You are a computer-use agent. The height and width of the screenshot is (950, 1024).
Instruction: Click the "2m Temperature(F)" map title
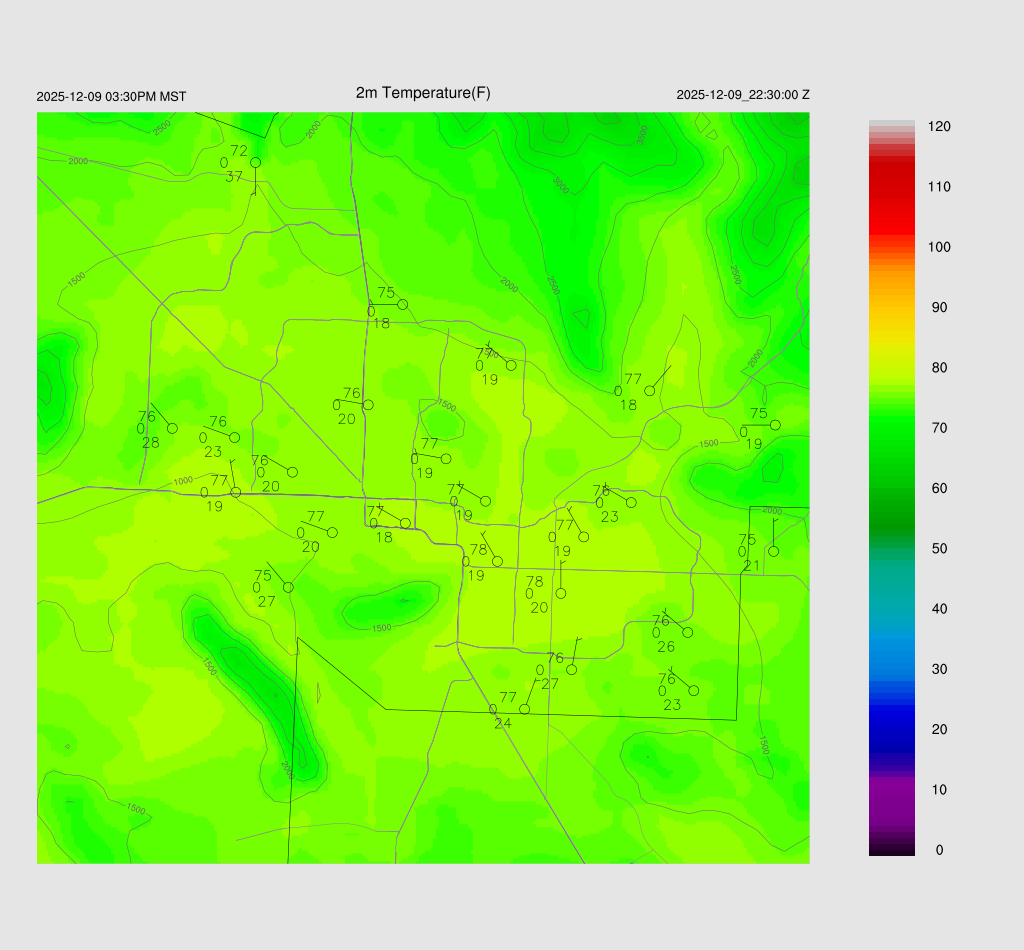click(423, 93)
